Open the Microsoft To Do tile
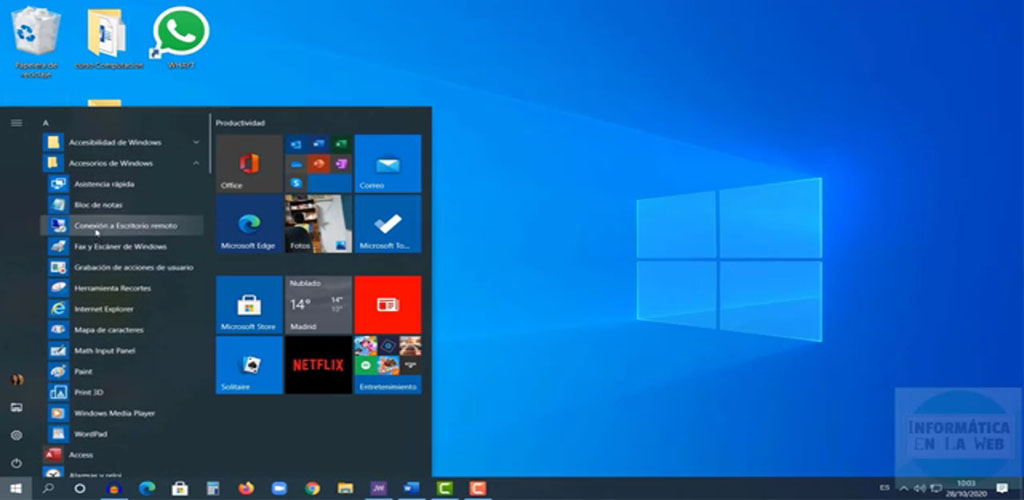 coord(388,224)
